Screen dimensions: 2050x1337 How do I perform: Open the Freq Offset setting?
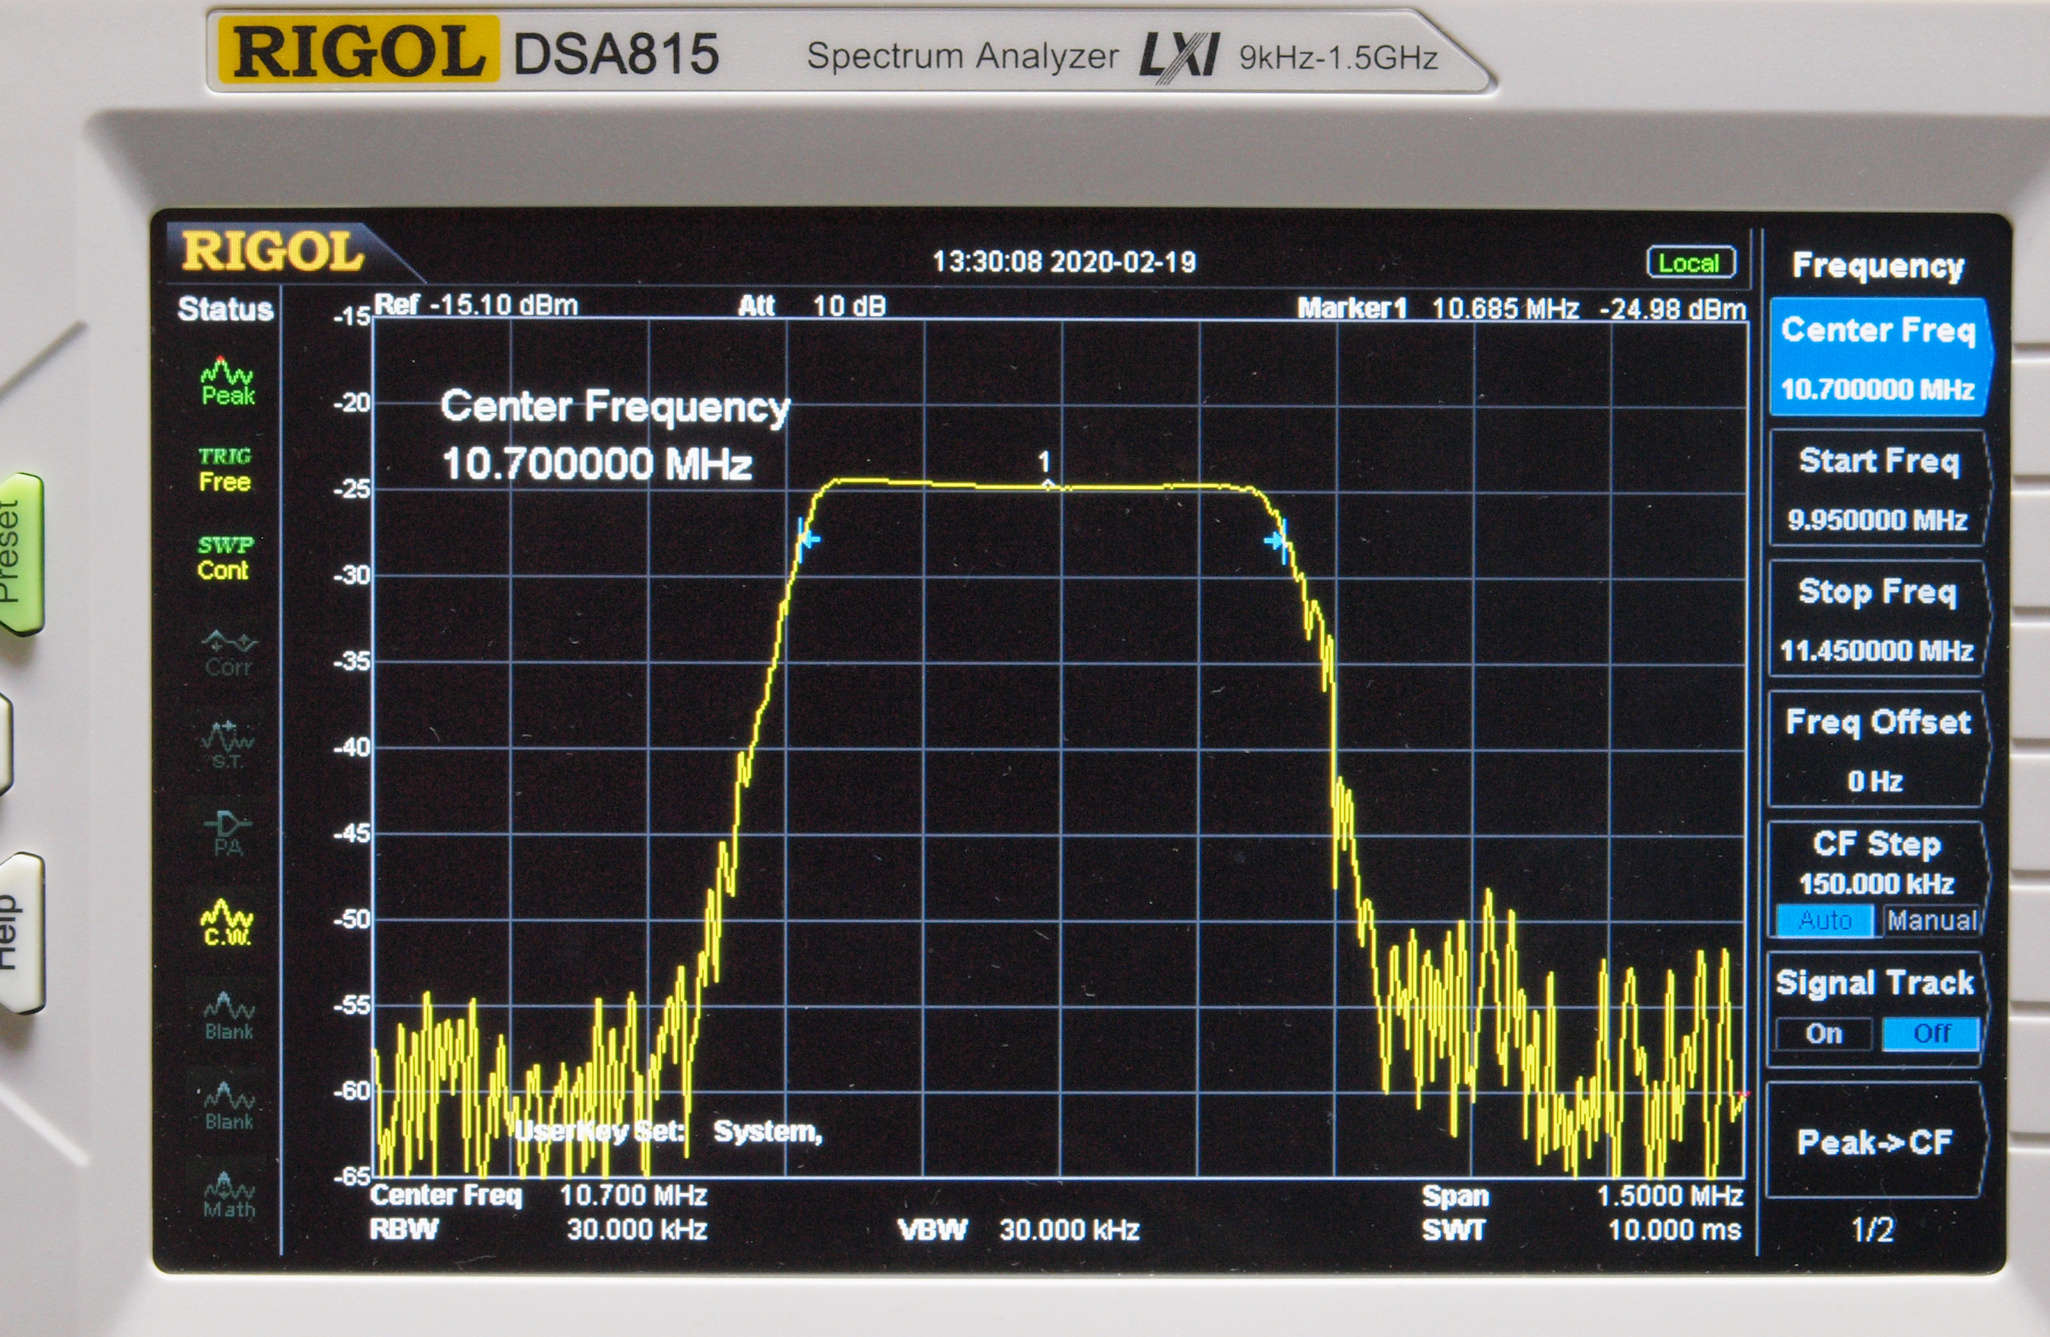[x=1877, y=750]
